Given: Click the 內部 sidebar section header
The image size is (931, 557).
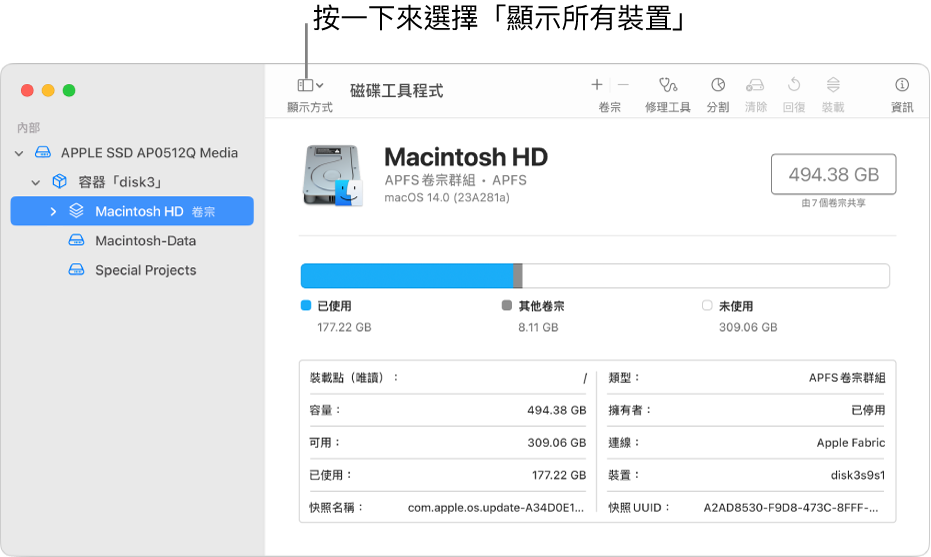Looking at the screenshot, I should pyautogui.click(x=28, y=128).
